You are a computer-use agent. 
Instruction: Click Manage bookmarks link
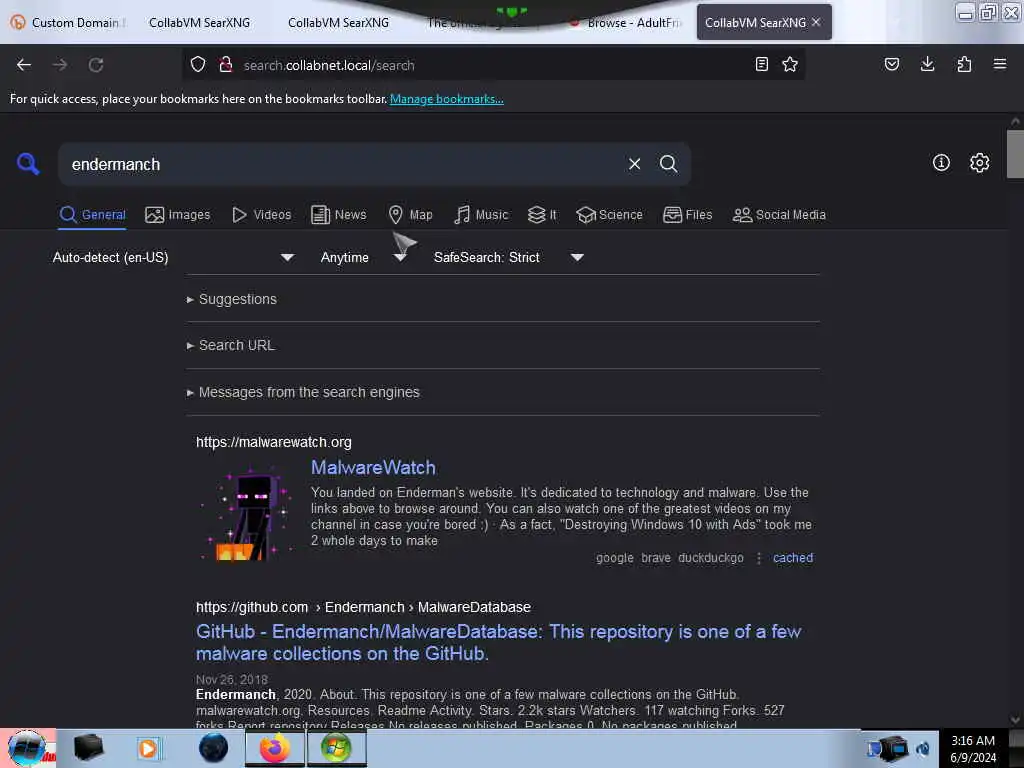447,99
